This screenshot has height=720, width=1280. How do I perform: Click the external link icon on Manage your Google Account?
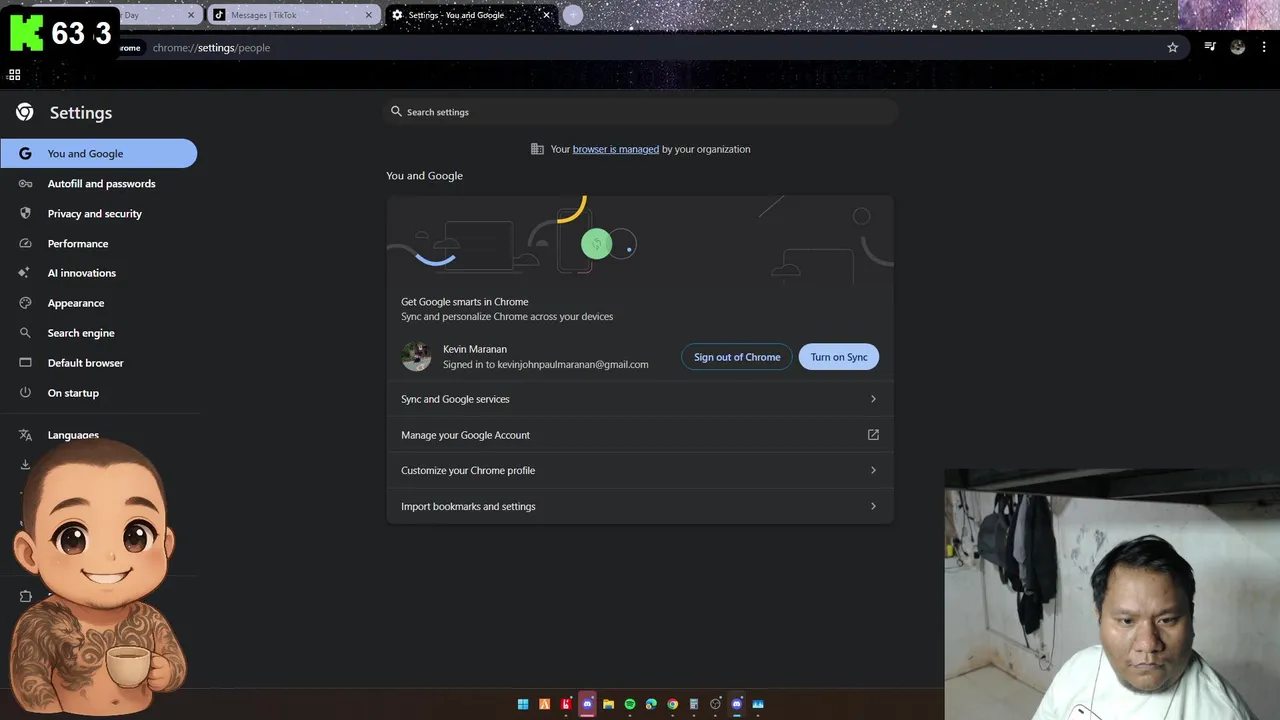pyautogui.click(x=873, y=435)
